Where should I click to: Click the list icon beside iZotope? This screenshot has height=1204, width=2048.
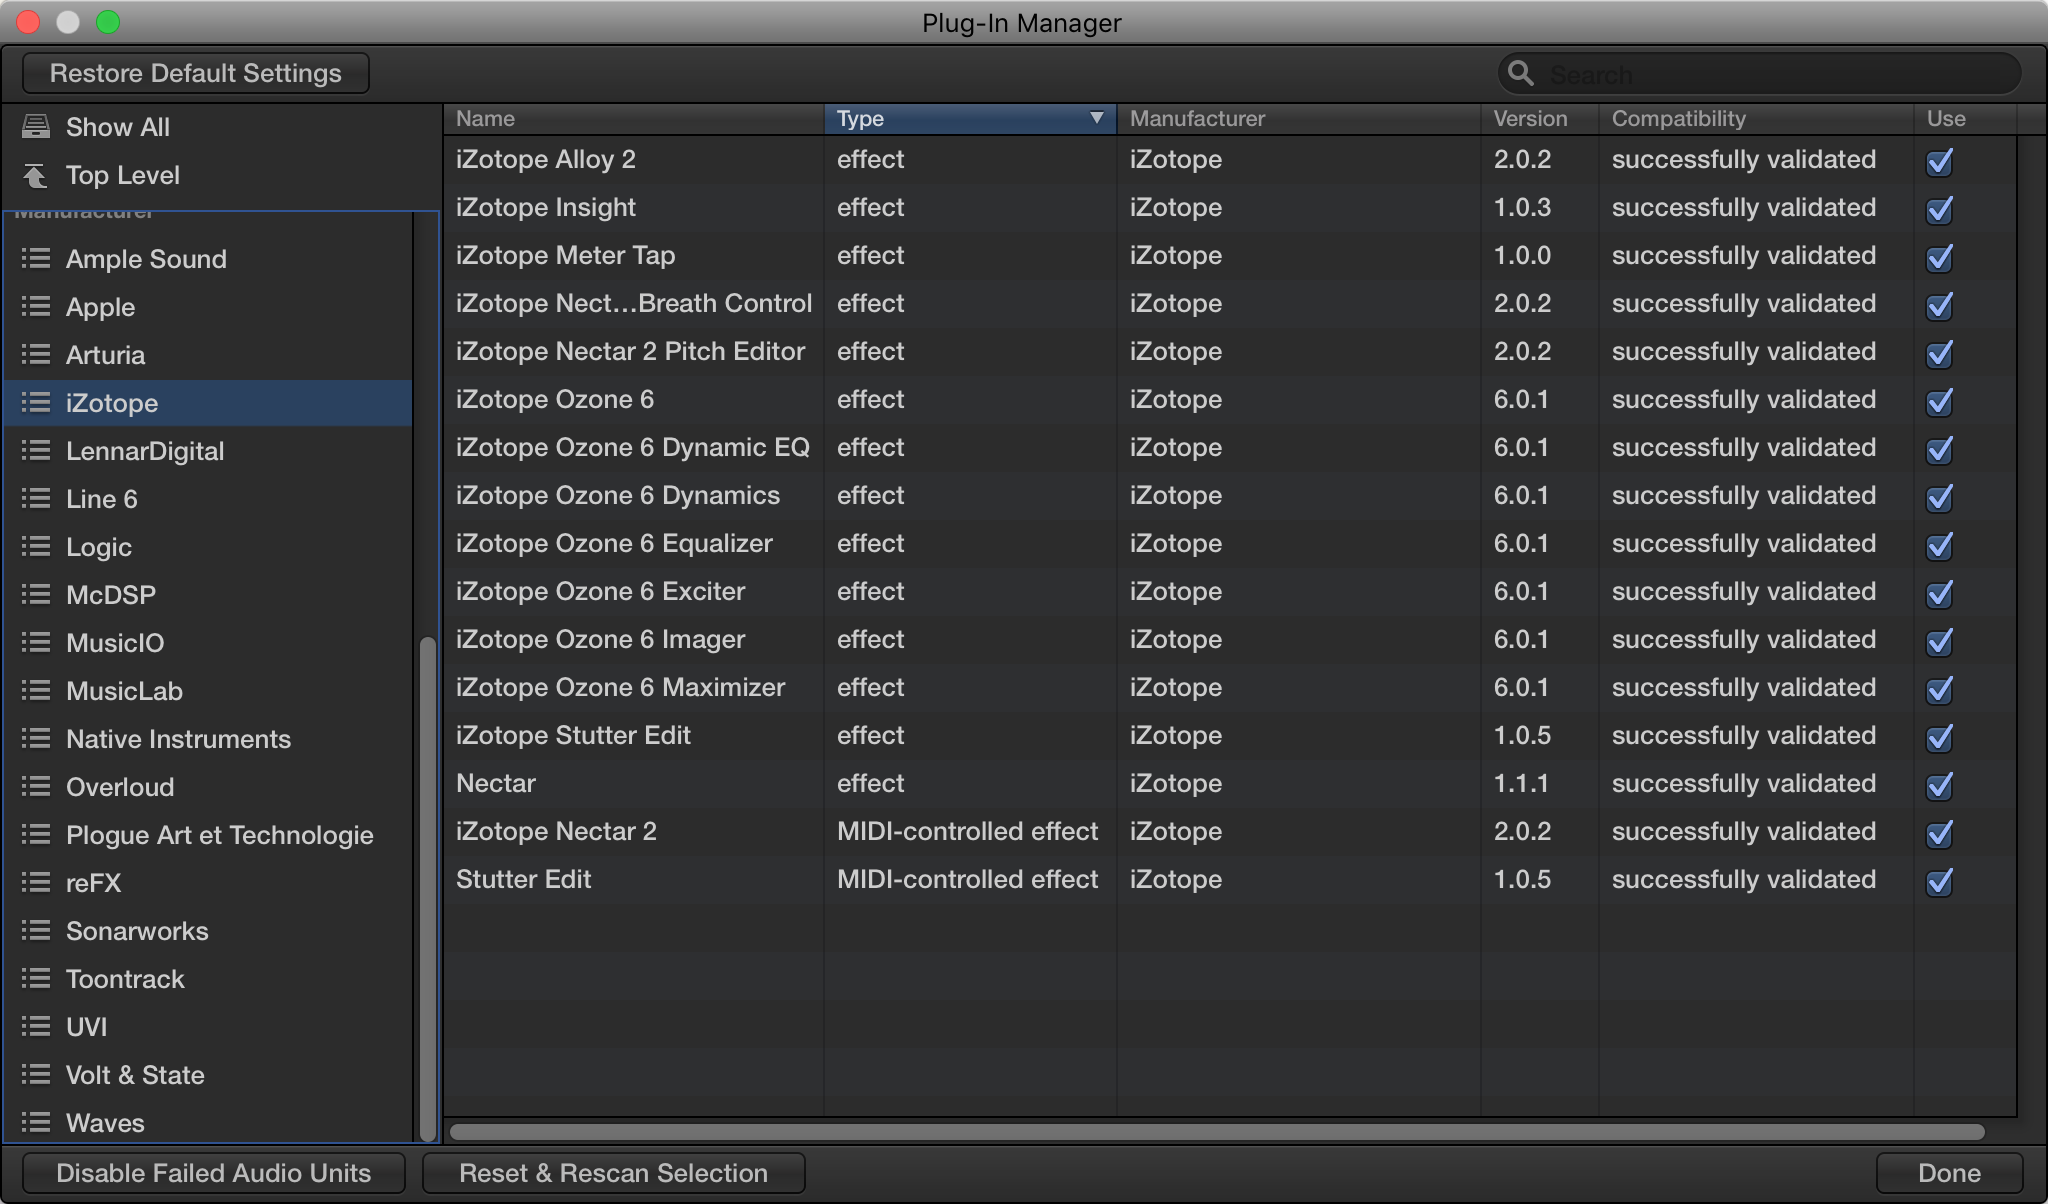[x=36, y=402]
